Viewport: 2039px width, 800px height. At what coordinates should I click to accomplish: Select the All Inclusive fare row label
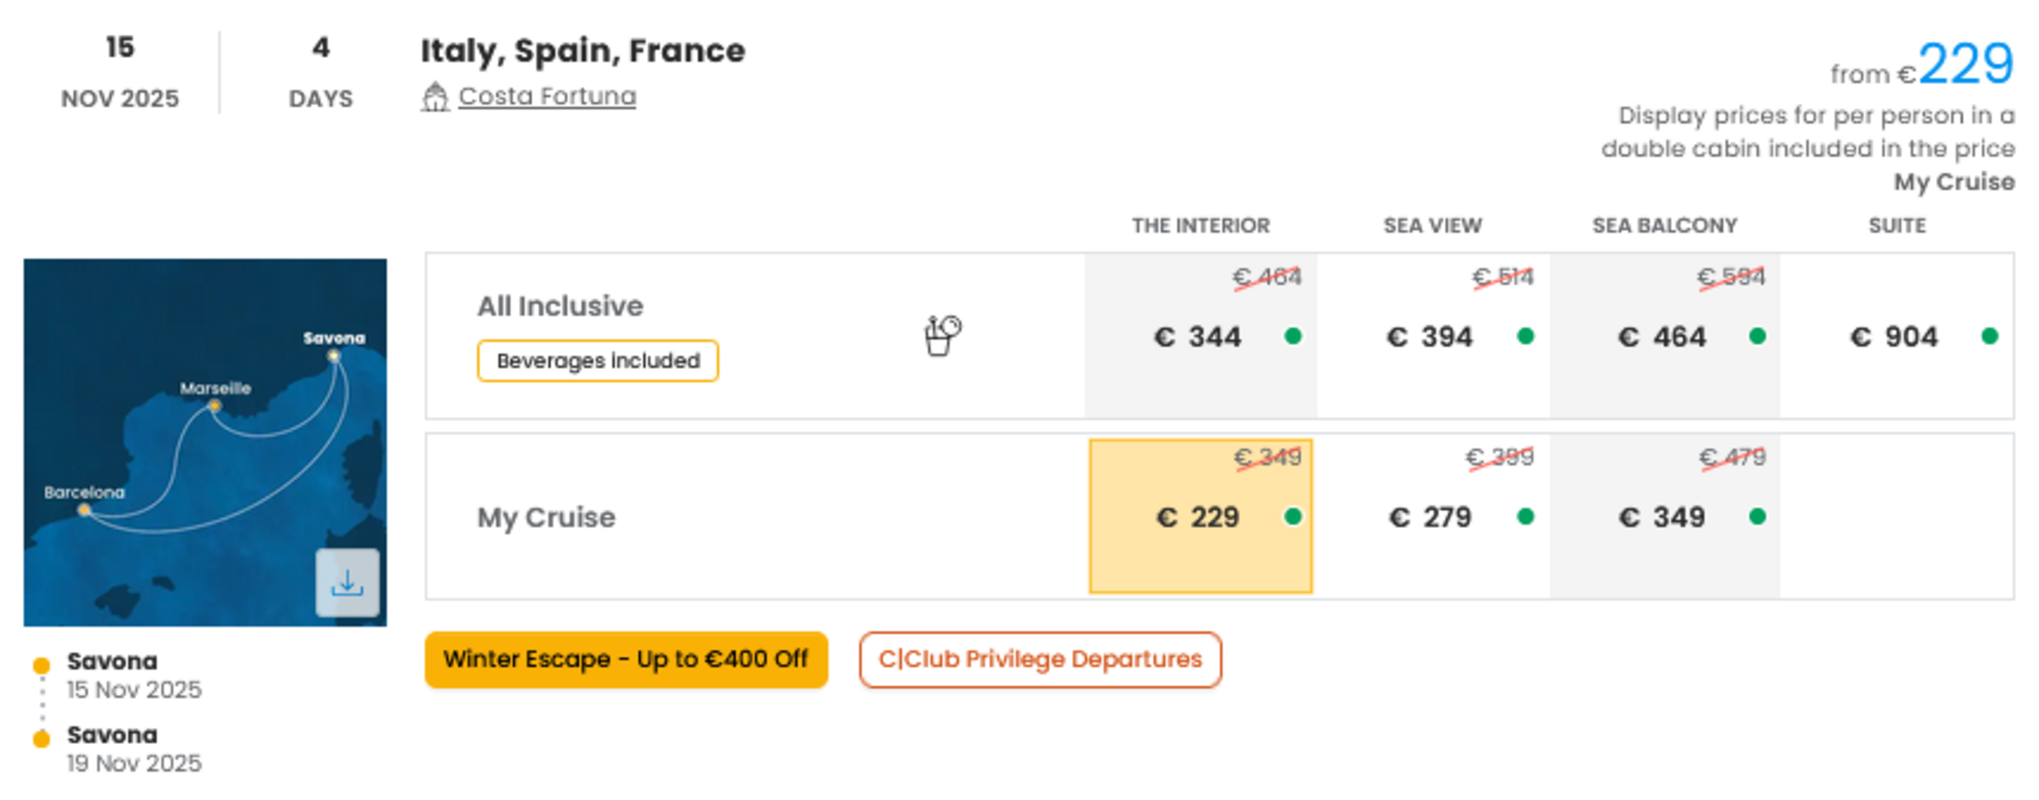pos(560,306)
